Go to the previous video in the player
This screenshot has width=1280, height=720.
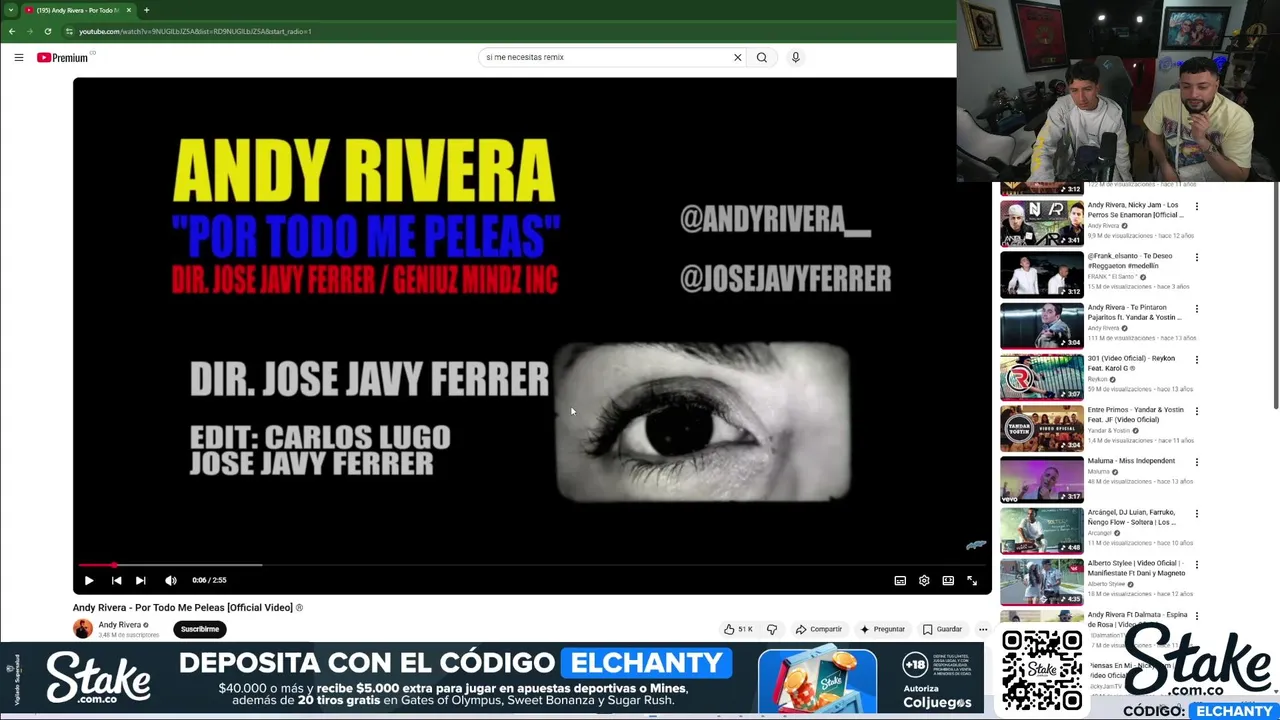[x=116, y=580]
